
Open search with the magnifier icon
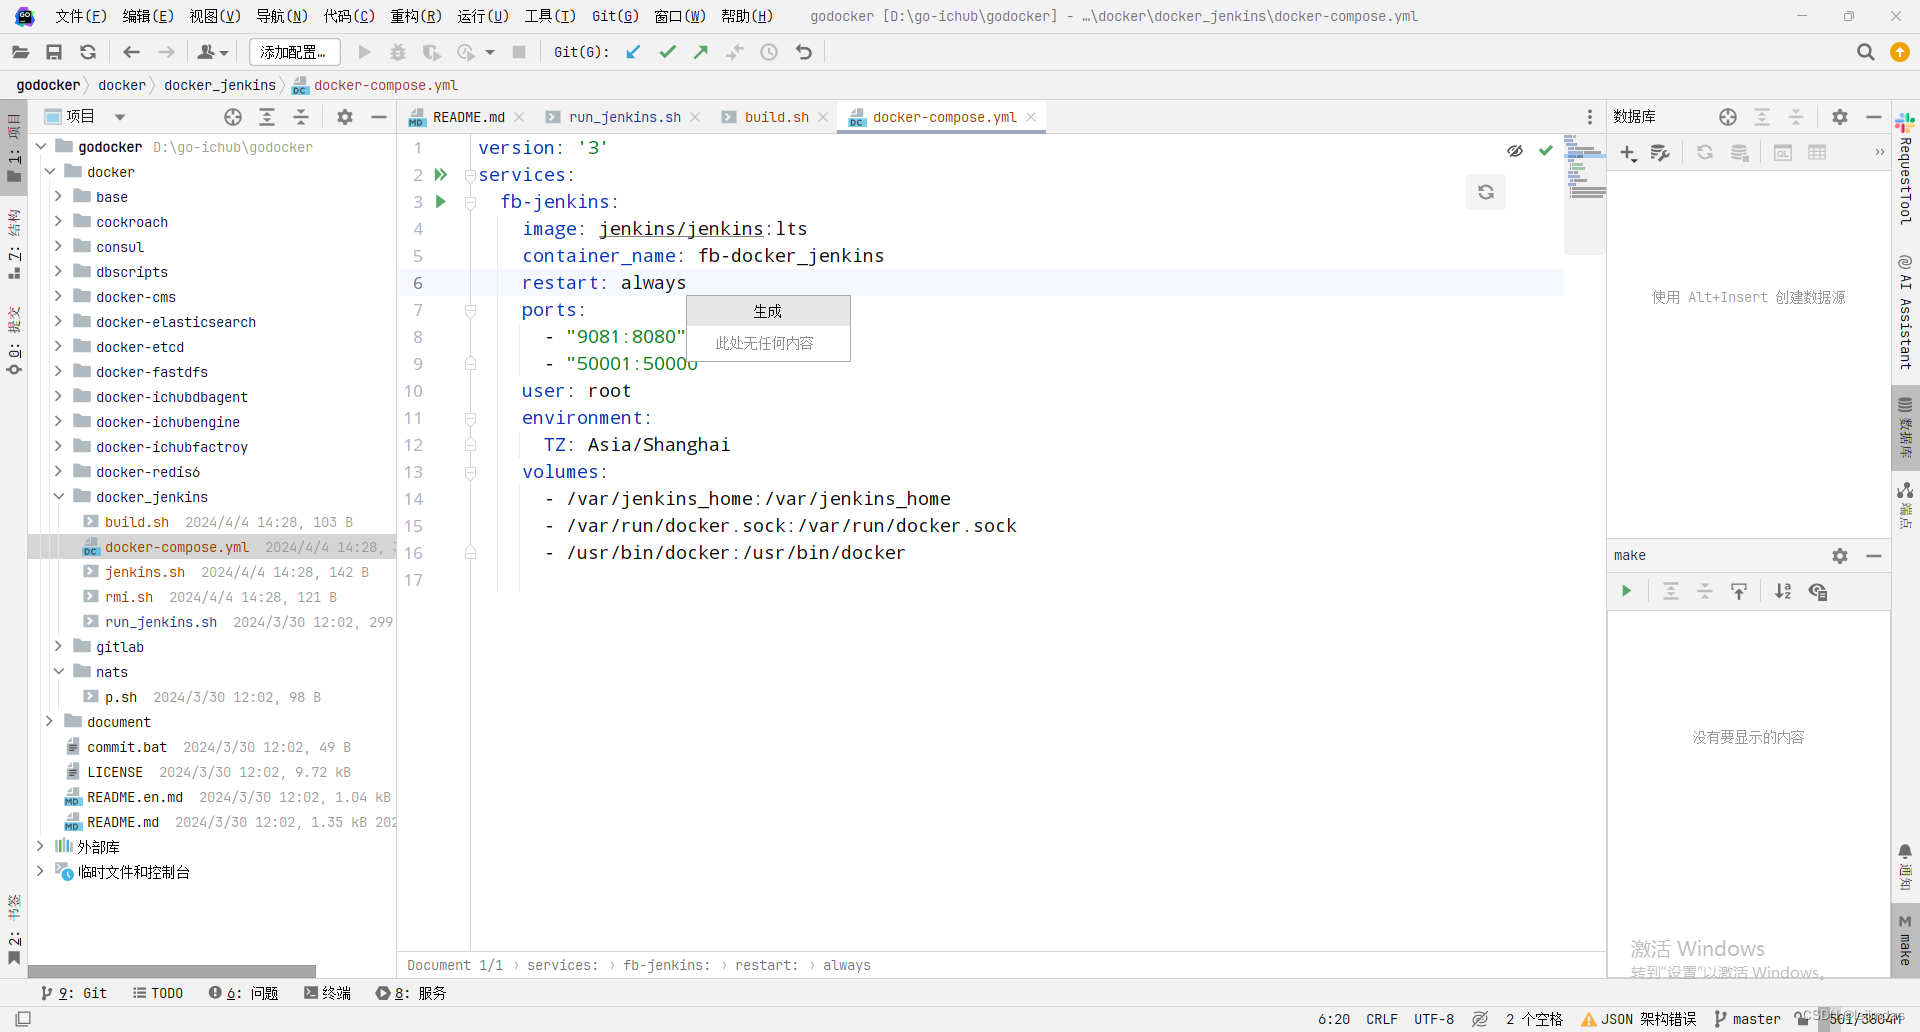click(x=1866, y=52)
